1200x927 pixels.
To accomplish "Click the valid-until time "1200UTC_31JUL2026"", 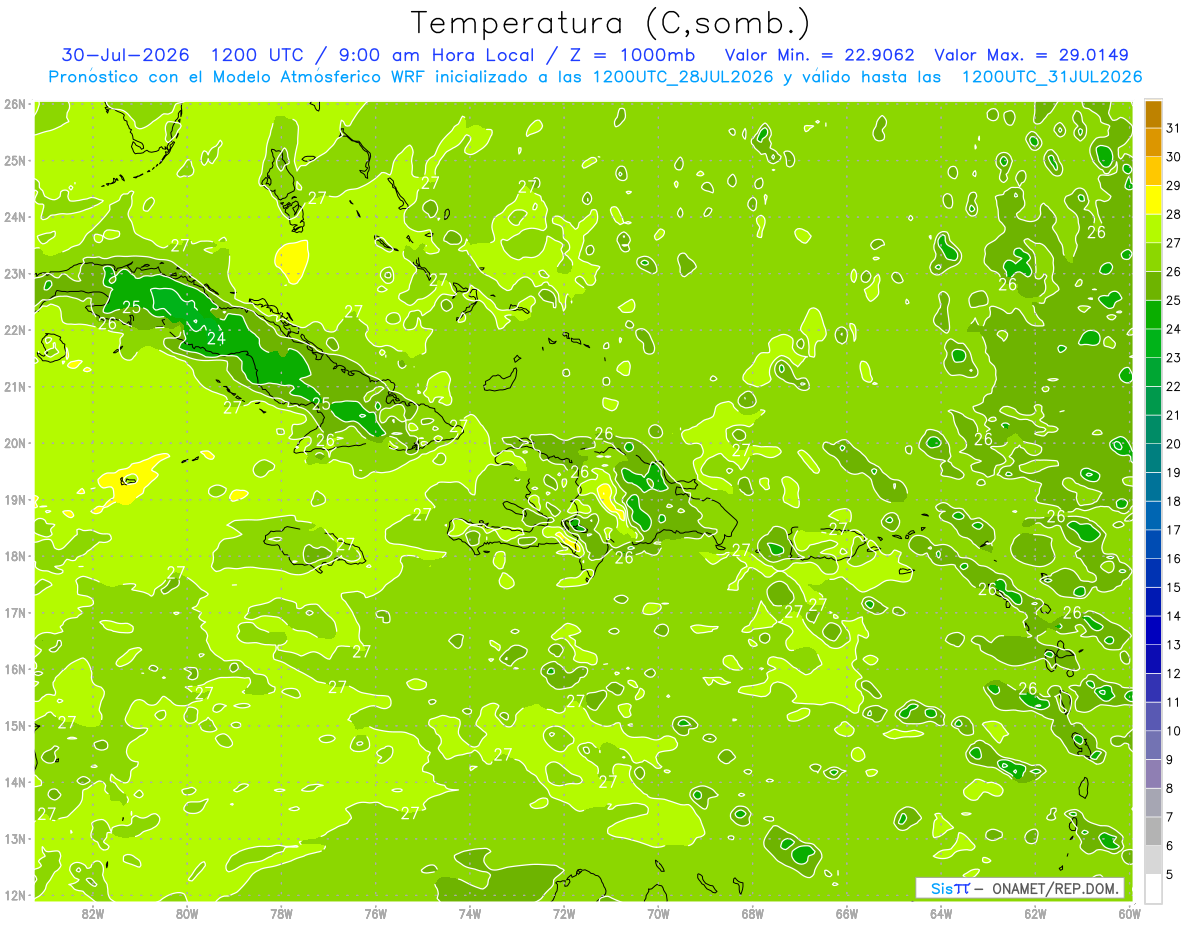I will coord(1052,77).
